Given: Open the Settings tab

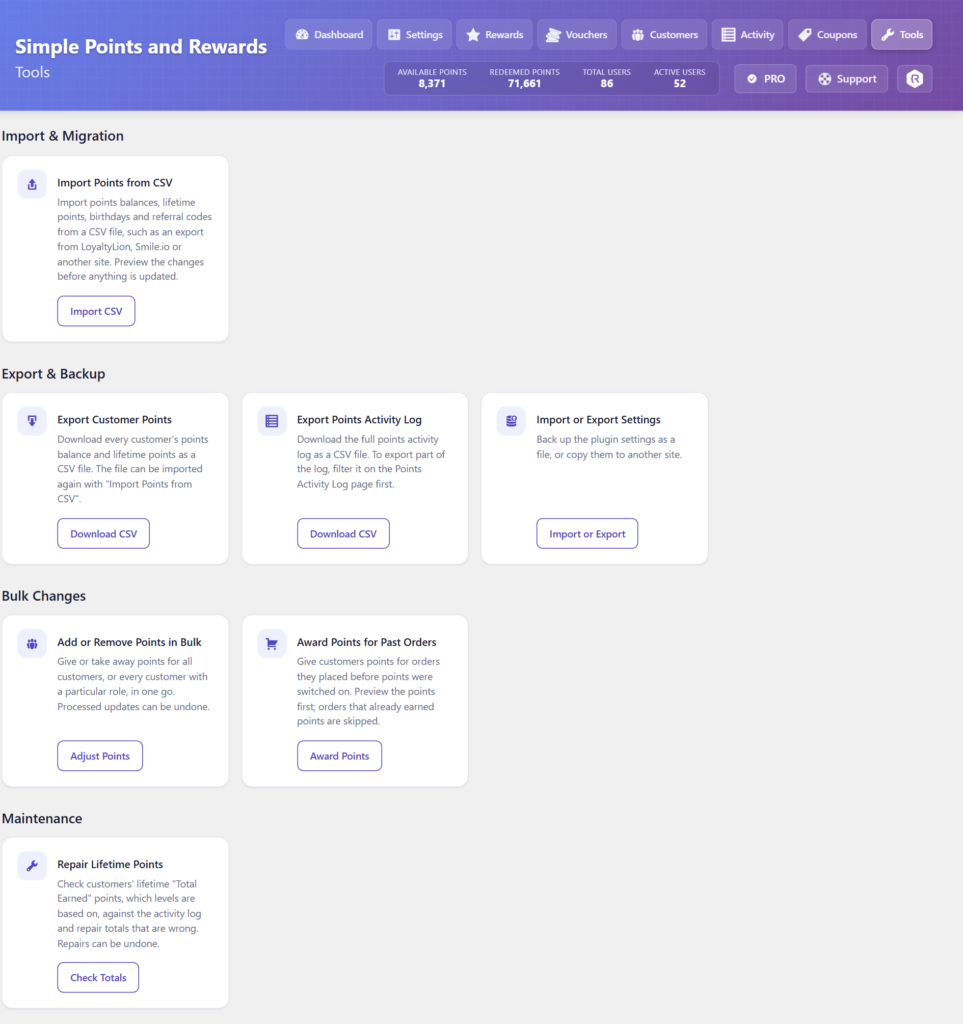Looking at the screenshot, I should pyautogui.click(x=415, y=35).
